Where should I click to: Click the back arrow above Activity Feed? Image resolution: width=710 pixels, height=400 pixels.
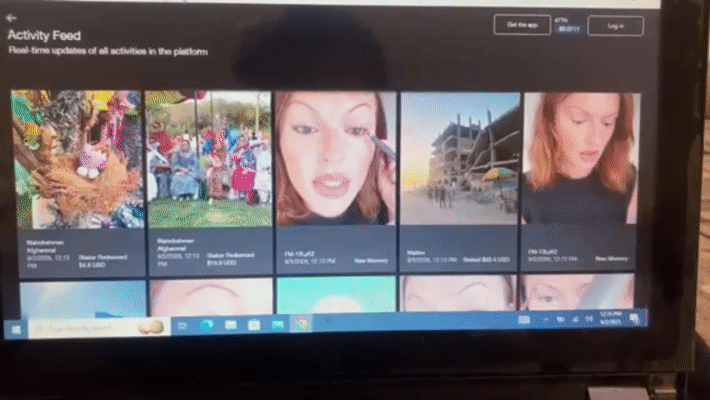pos(11,18)
